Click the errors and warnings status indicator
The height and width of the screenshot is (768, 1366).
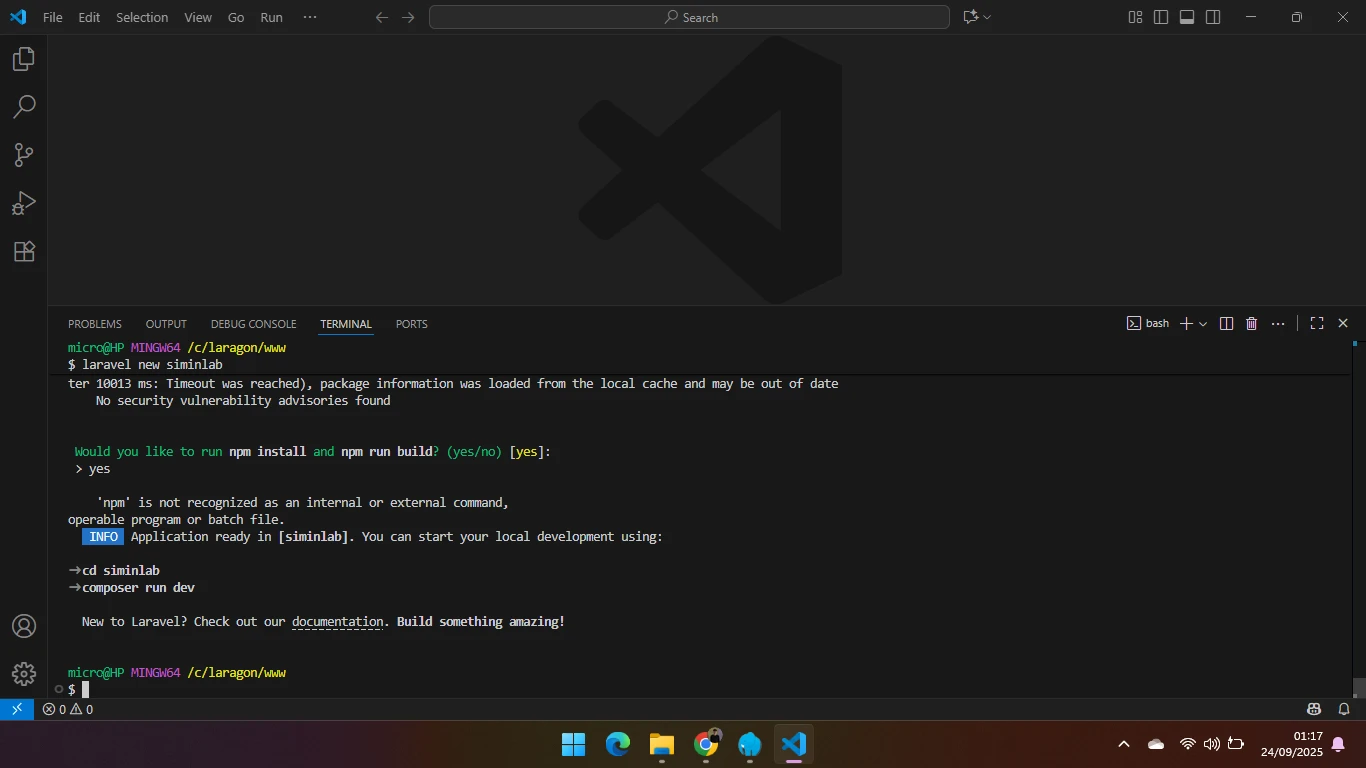[x=68, y=709]
